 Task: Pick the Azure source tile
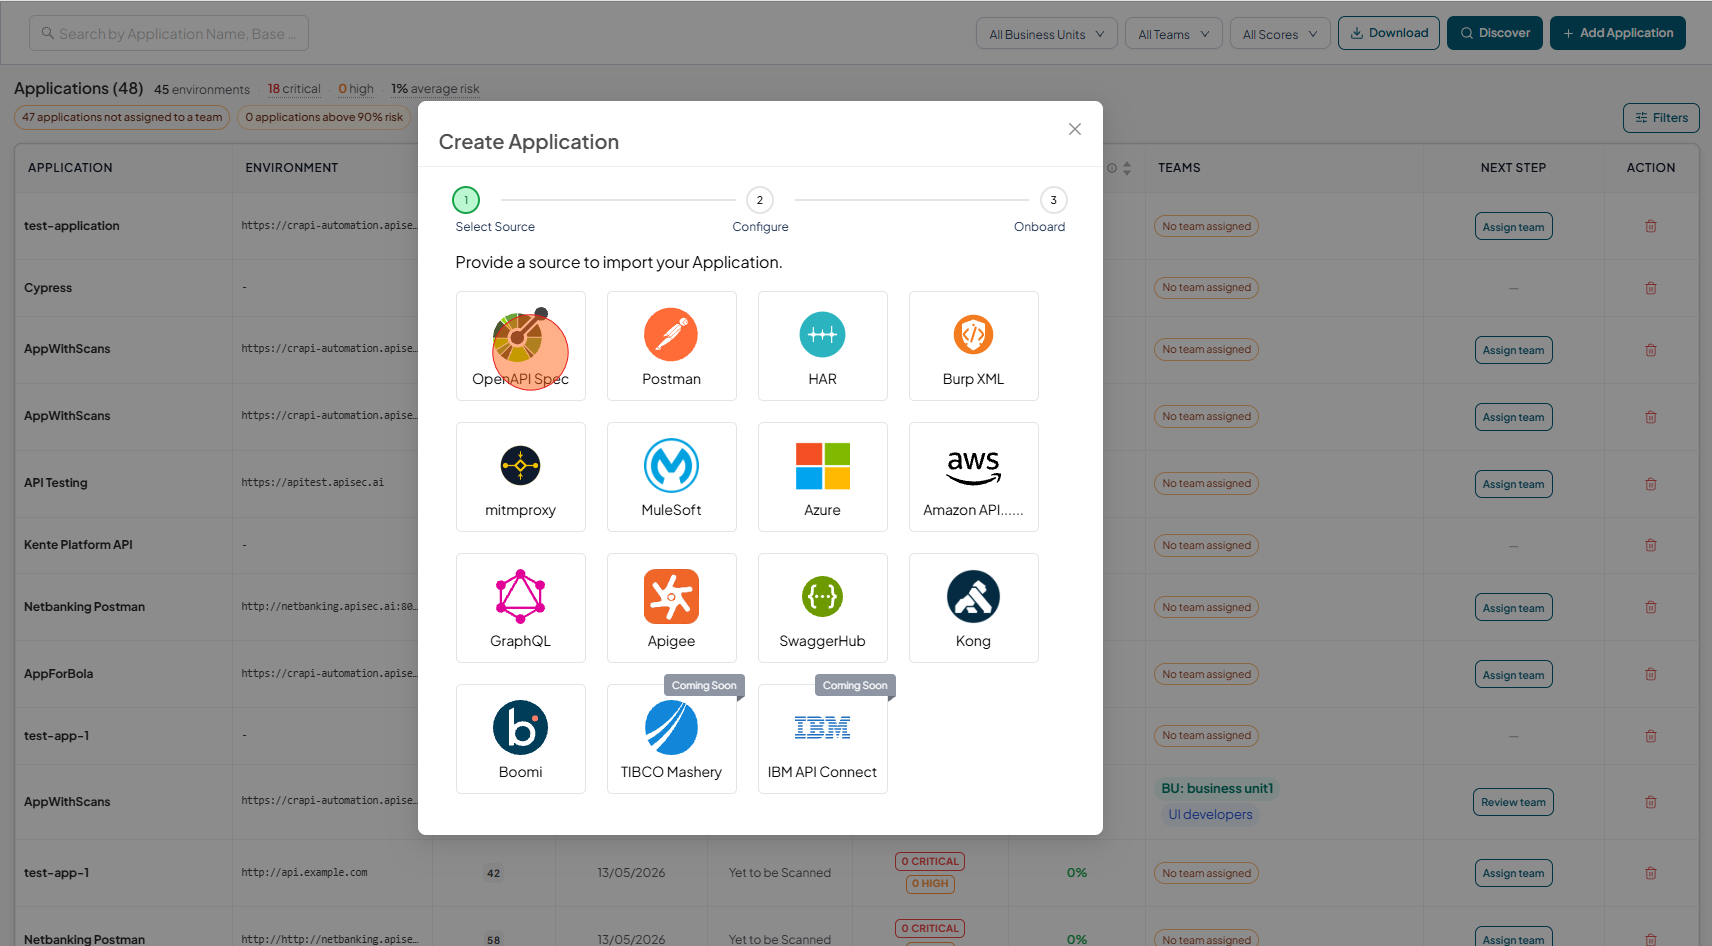(822, 477)
